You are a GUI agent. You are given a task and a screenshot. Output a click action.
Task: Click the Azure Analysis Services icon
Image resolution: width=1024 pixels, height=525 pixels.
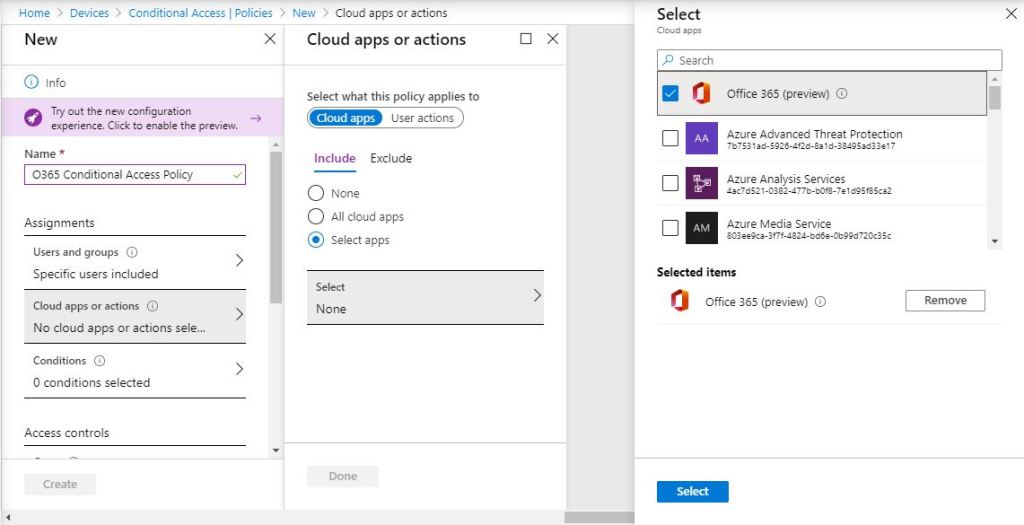click(701, 183)
